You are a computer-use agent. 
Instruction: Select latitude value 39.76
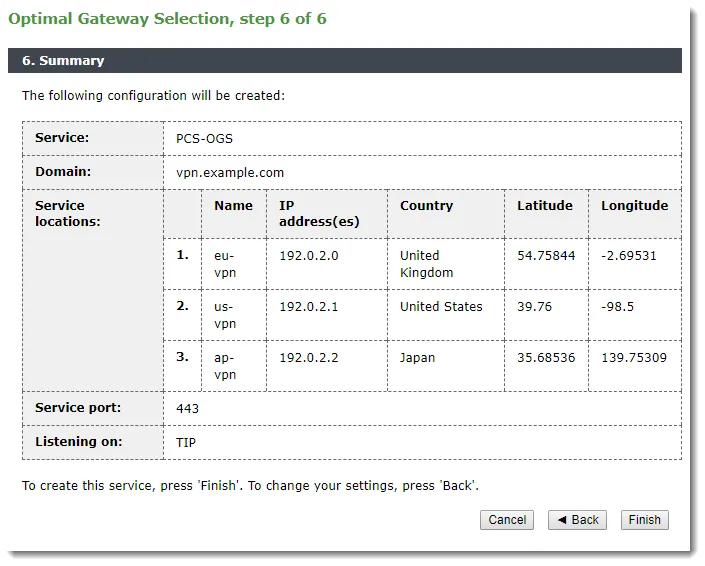point(534,307)
